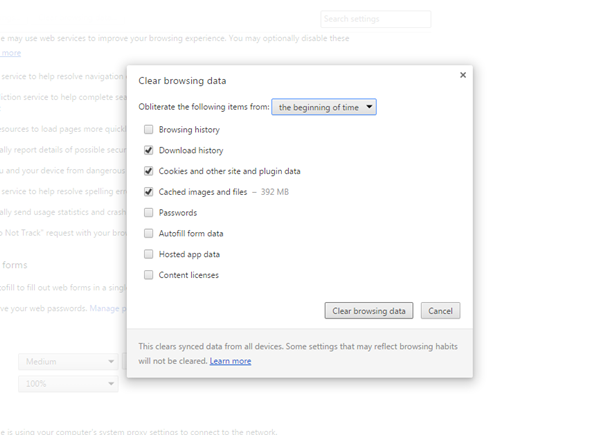600x435 pixels.
Task: Check the Autofill form data checkbox
Action: 149,234
